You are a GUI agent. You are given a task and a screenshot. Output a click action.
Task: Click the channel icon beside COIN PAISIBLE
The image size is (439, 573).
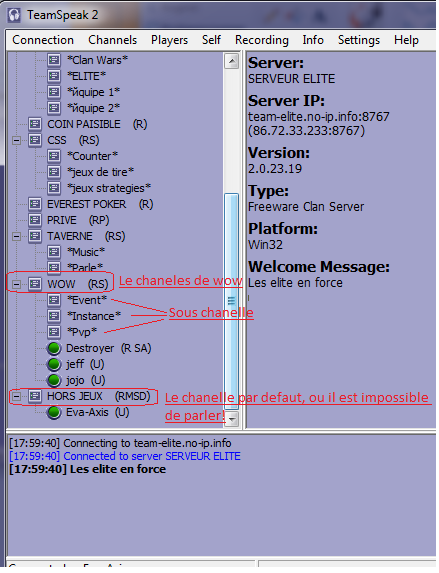coord(35,124)
